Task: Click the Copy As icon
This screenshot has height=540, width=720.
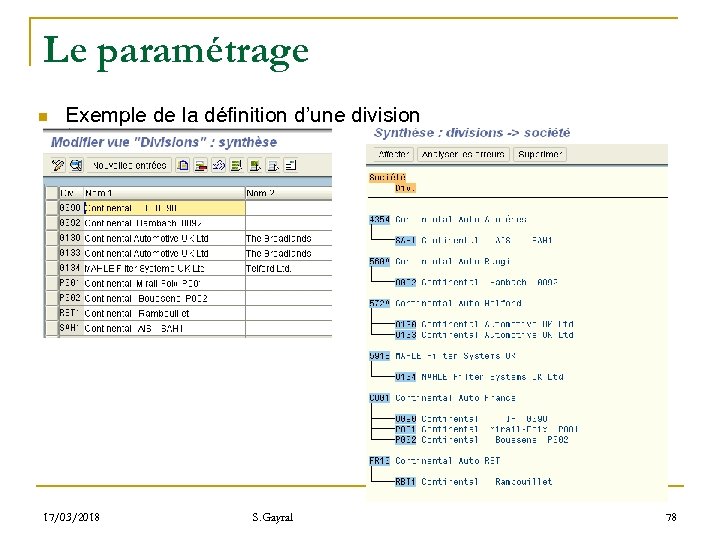Action: (x=183, y=165)
